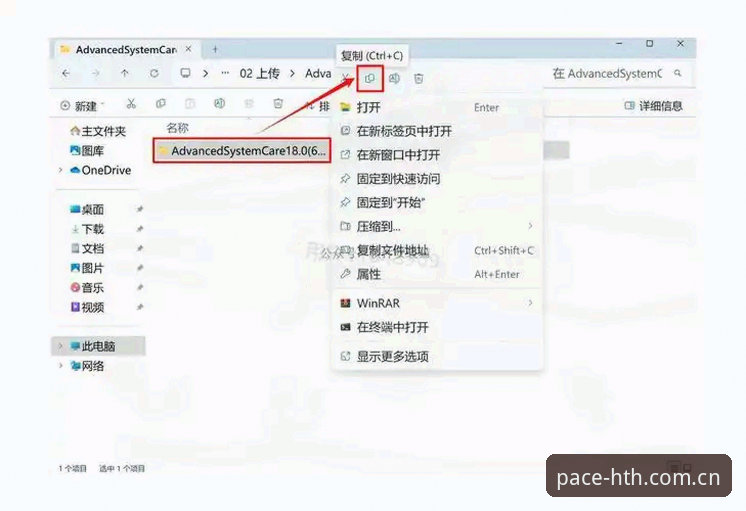The width and height of the screenshot is (746, 511).
Task: Refresh the current folder
Action: pos(154,73)
